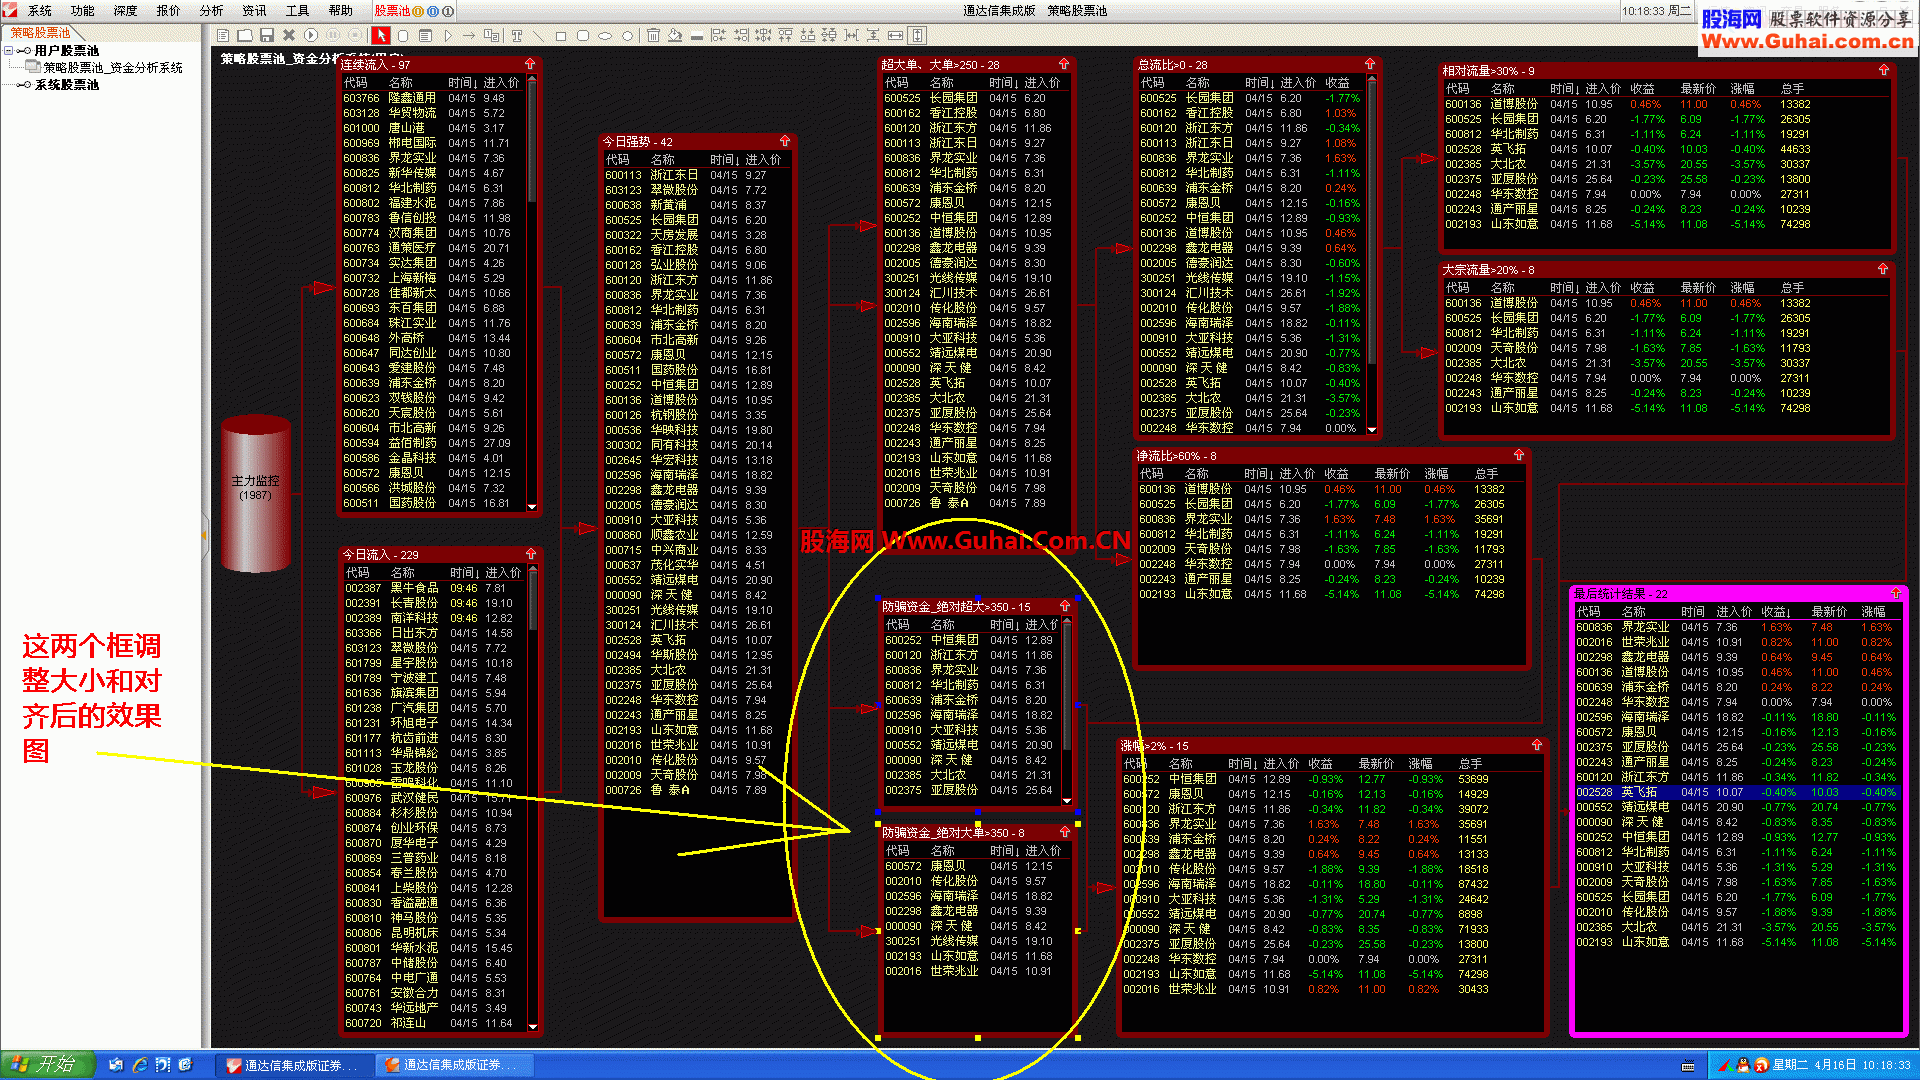Center selected boxes horizontally
Viewport: 1920px width, 1080px height.
coord(763,35)
